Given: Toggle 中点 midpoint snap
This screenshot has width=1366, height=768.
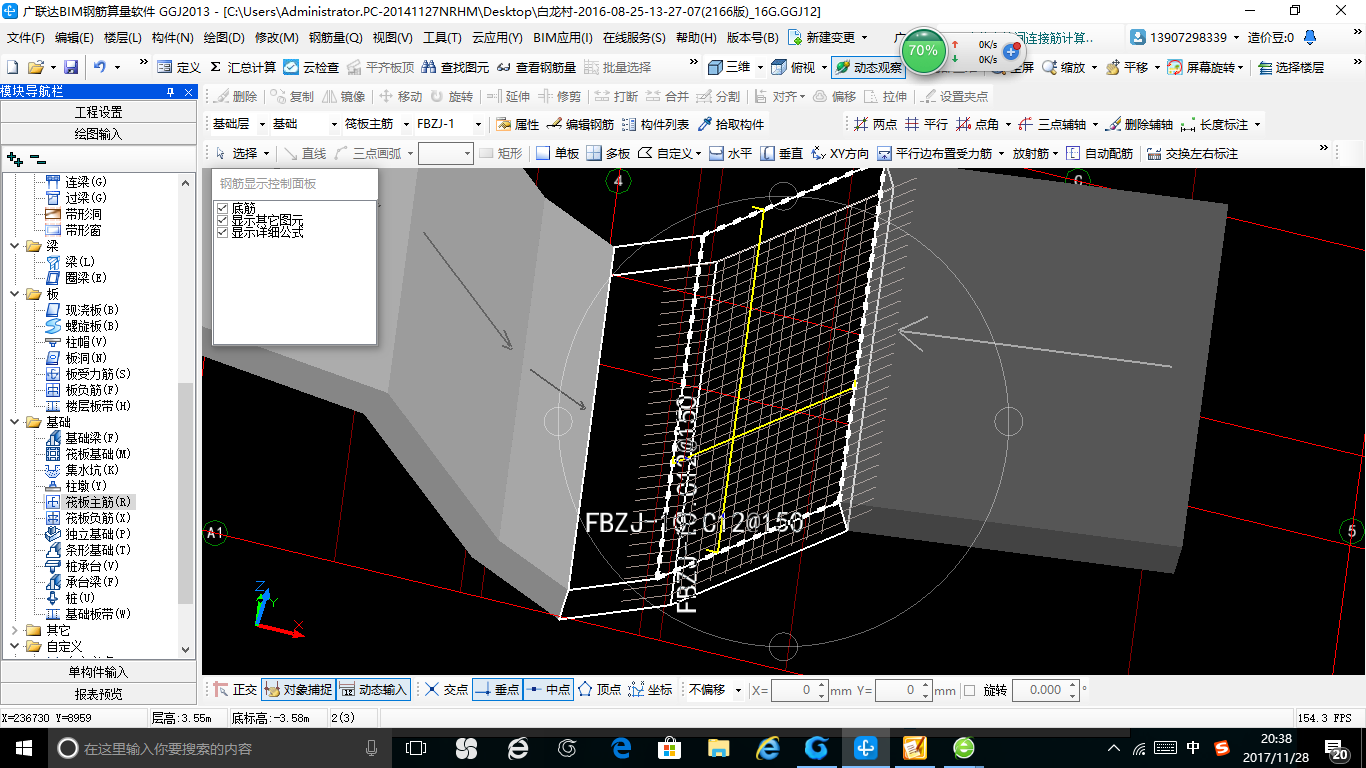Looking at the screenshot, I should (x=547, y=689).
